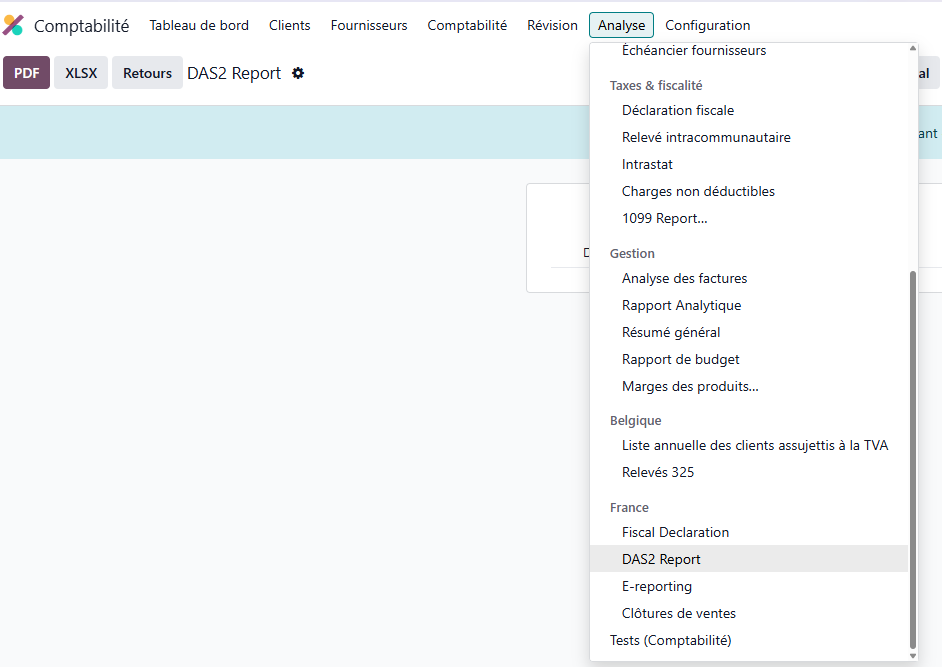This screenshot has height=667, width=942.
Task: Click the dropdown vertical scrollbar thumb
Action: click(913, 460)
